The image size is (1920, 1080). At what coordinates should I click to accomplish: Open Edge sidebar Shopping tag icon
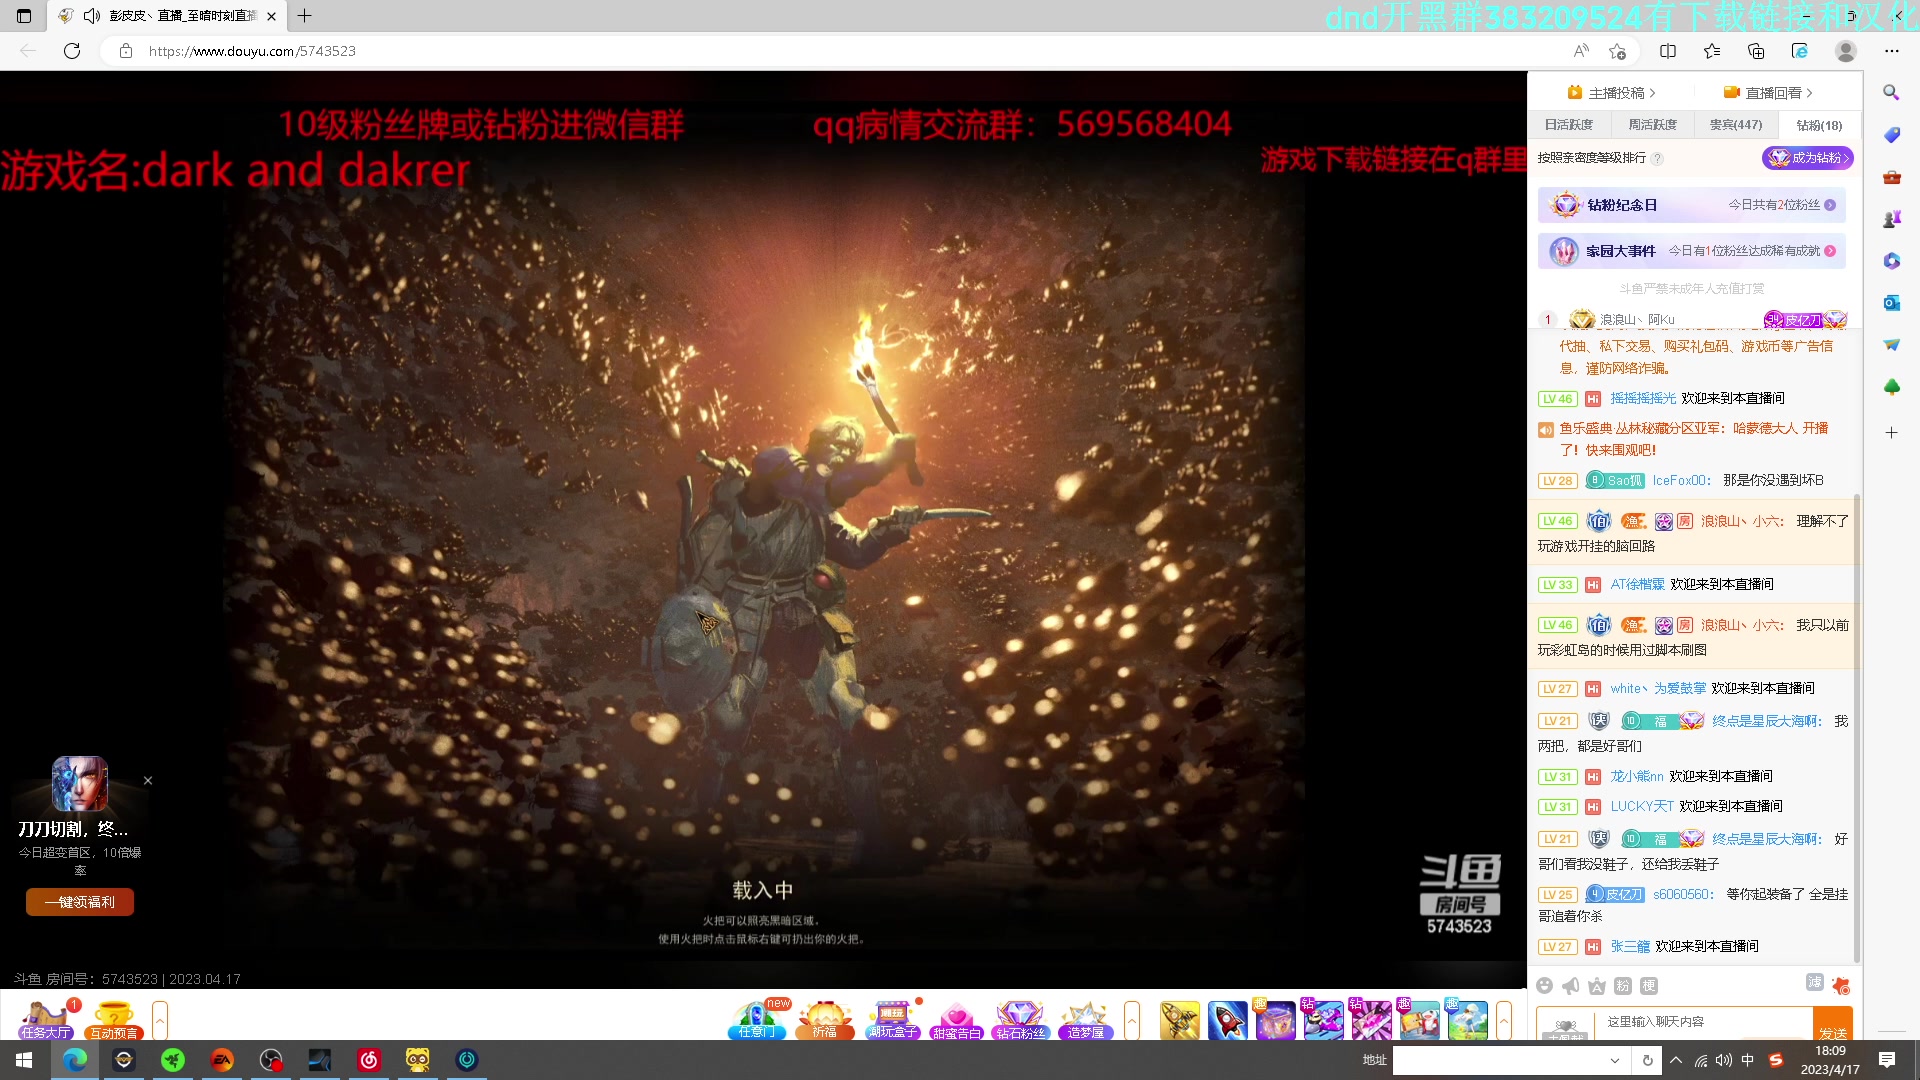tap(1891, 135)
